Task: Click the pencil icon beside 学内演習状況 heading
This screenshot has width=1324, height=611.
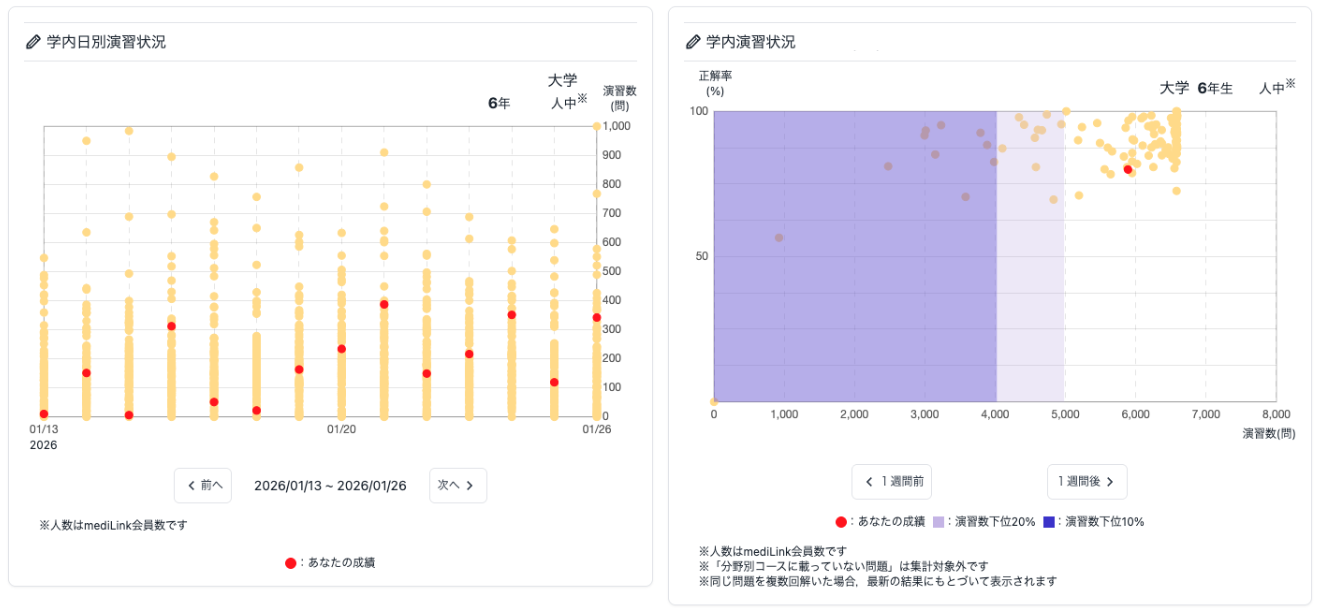Action: pyautogui.click(x=693, y=42)
